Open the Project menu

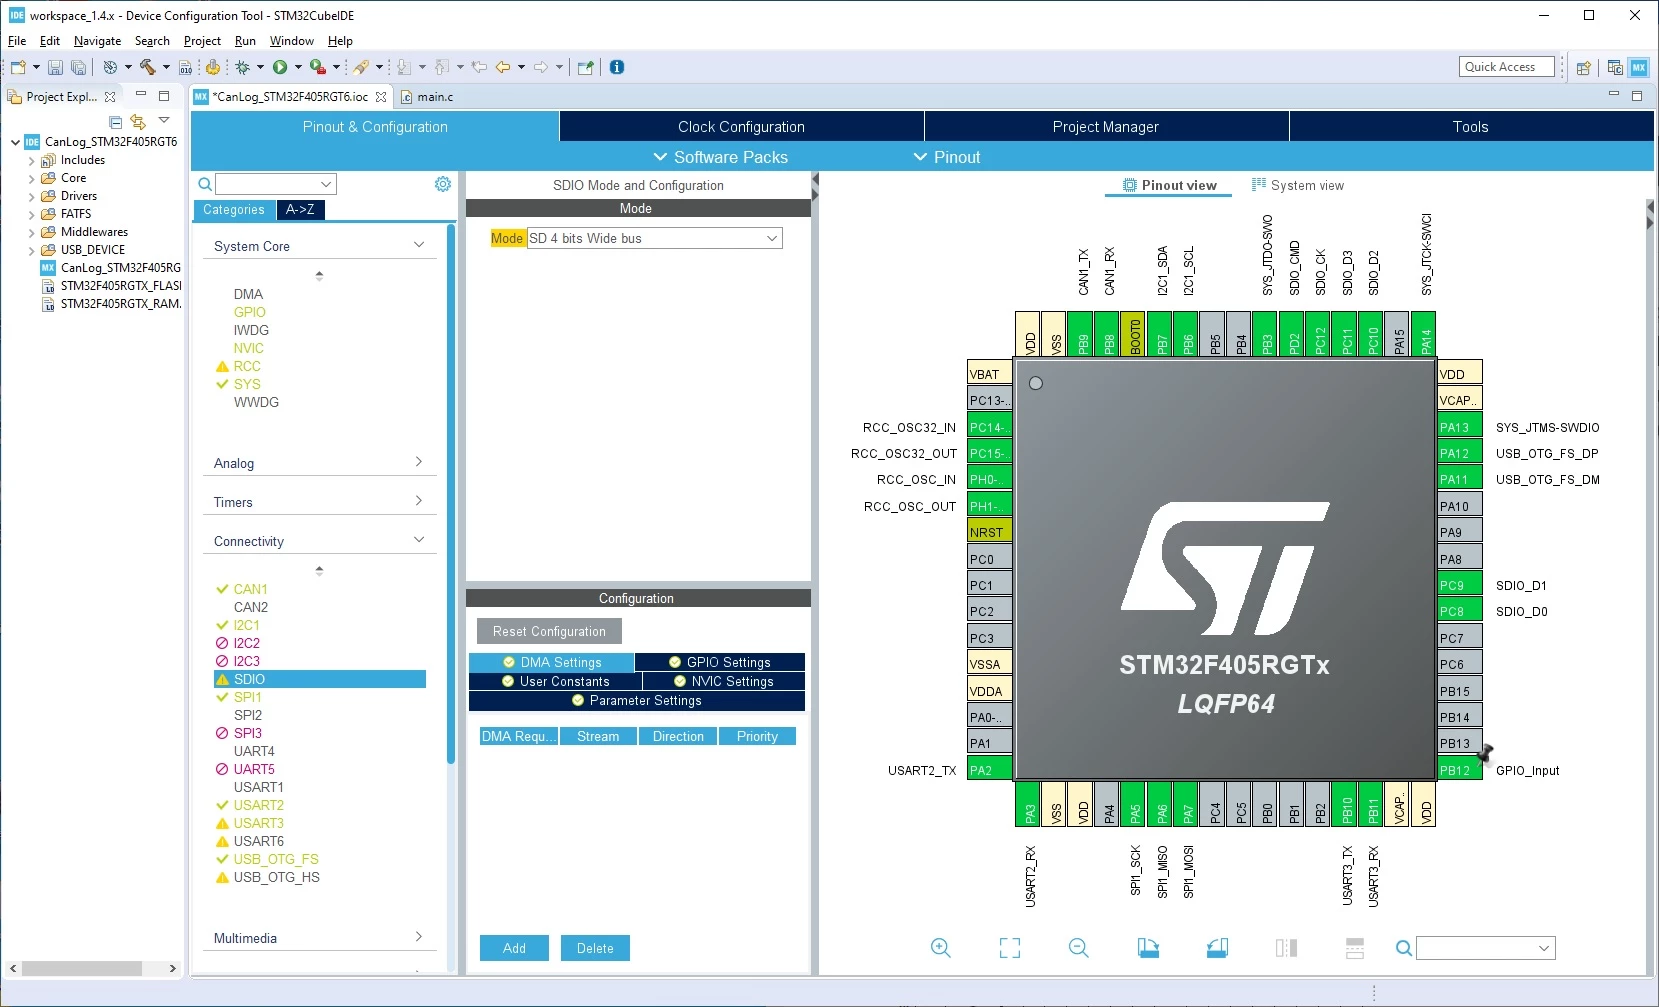[x=202, y=41]
